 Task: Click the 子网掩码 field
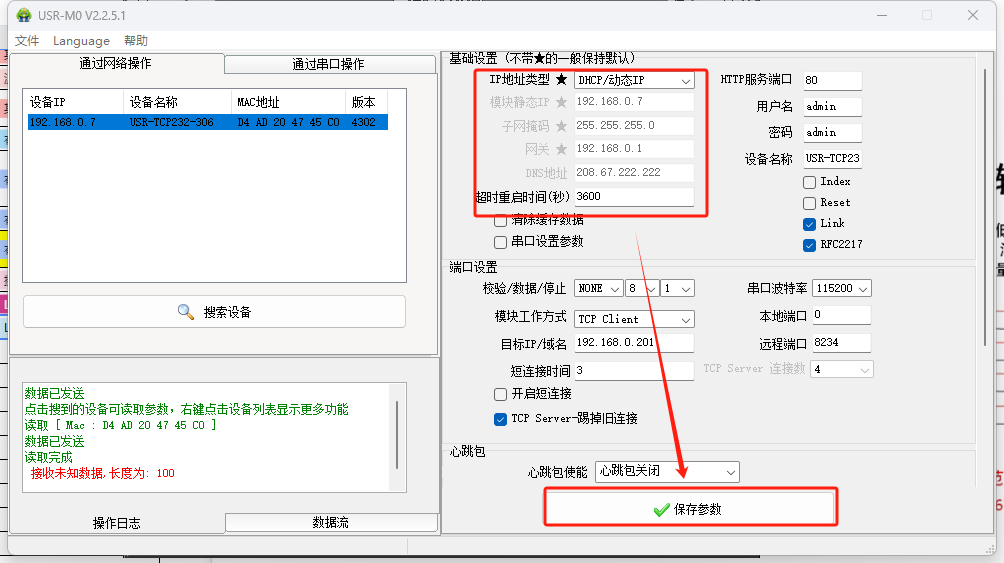click(x=634, y=126)
